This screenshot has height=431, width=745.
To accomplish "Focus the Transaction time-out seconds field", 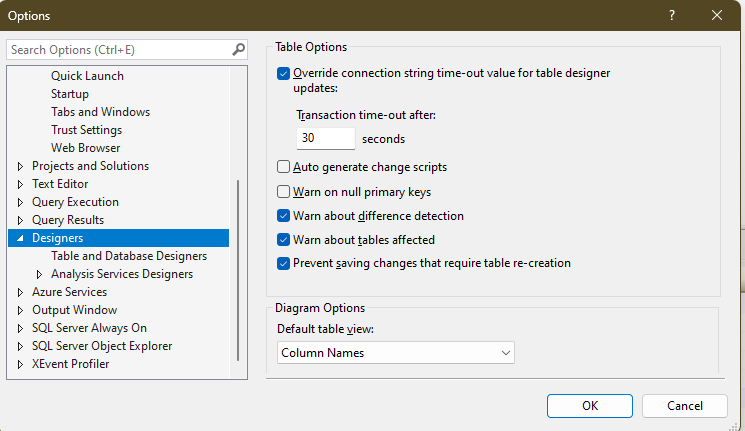I will 325,138.
